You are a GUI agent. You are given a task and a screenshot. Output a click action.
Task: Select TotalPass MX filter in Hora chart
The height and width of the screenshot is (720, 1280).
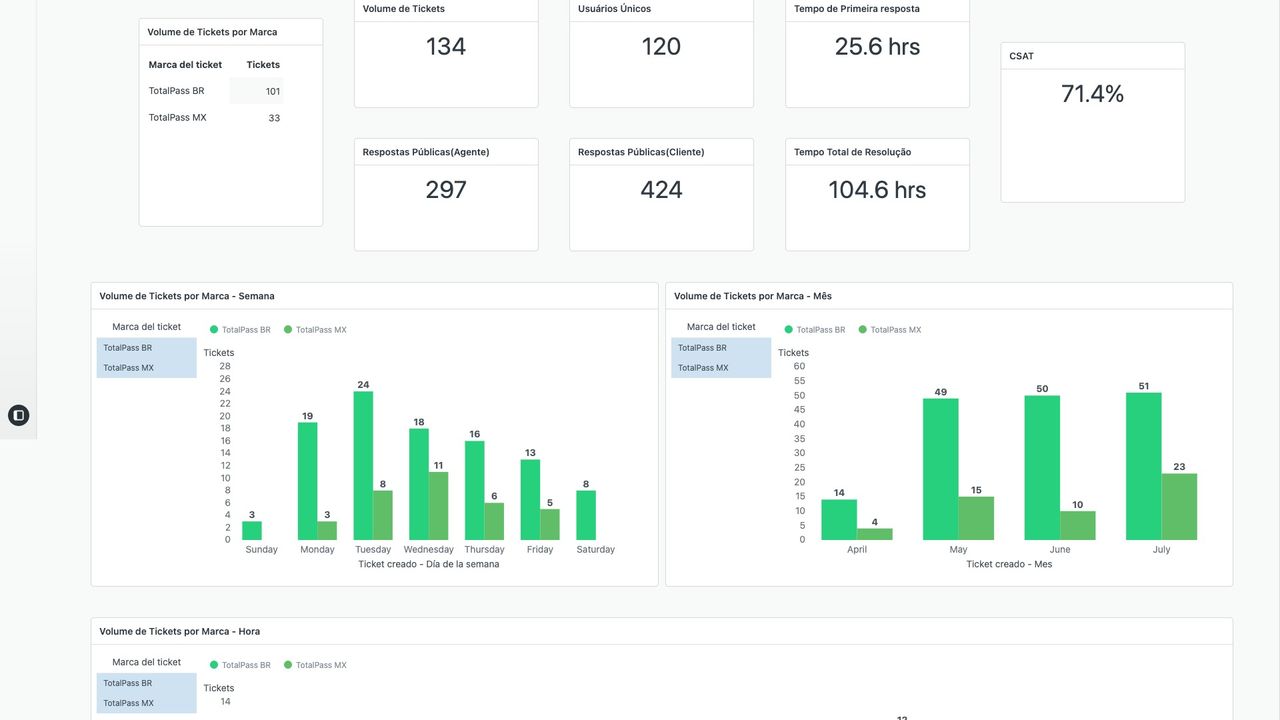[x=147, y=703]
